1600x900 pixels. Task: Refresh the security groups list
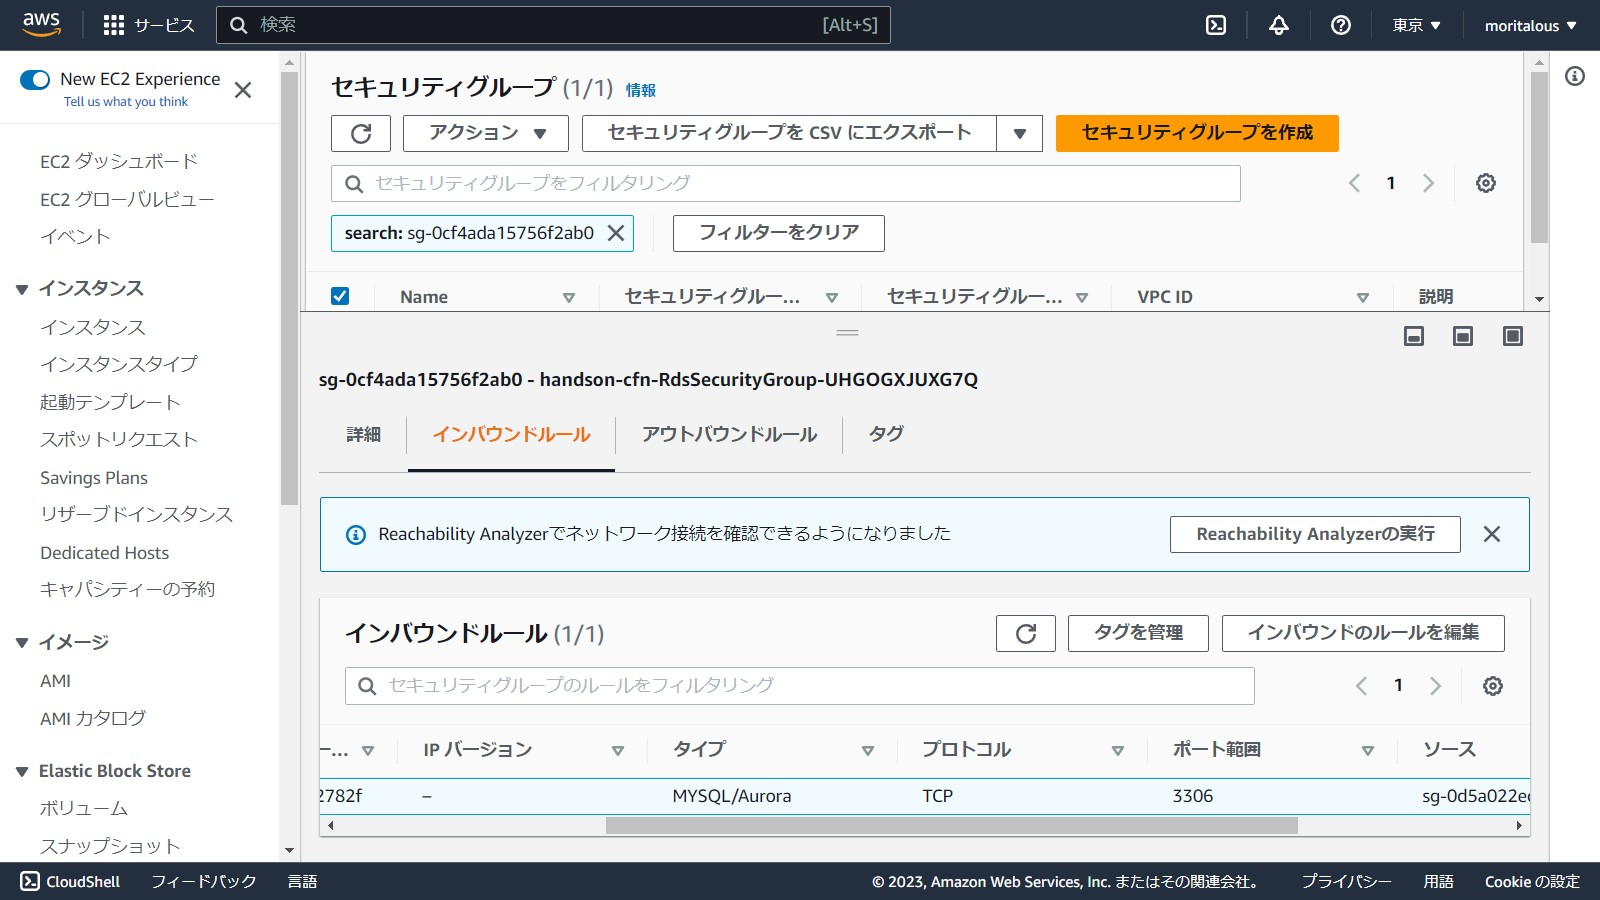361,133
